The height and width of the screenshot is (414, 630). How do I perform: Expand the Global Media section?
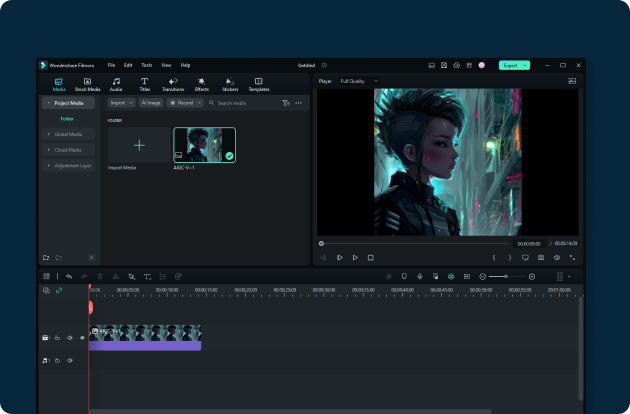(49, 134)
